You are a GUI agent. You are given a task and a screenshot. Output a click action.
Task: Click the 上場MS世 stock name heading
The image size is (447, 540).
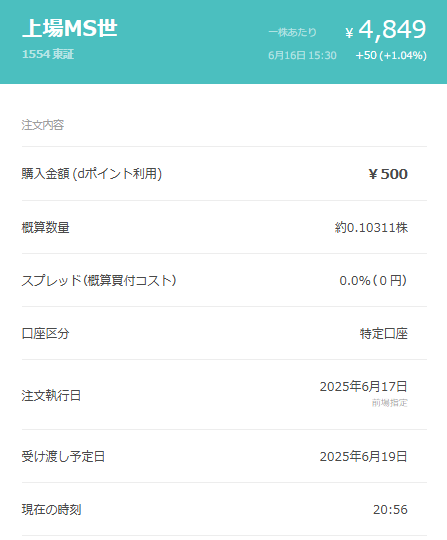click(x=70, y=28)
